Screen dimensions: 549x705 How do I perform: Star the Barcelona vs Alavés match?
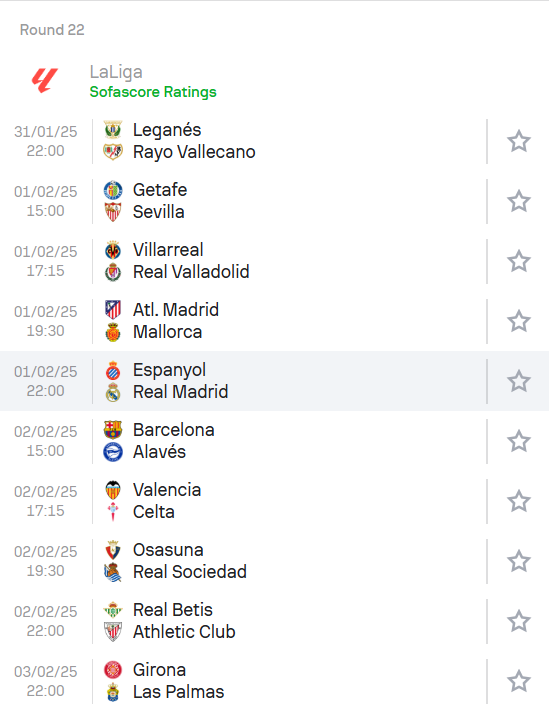(x=519, y=441)
